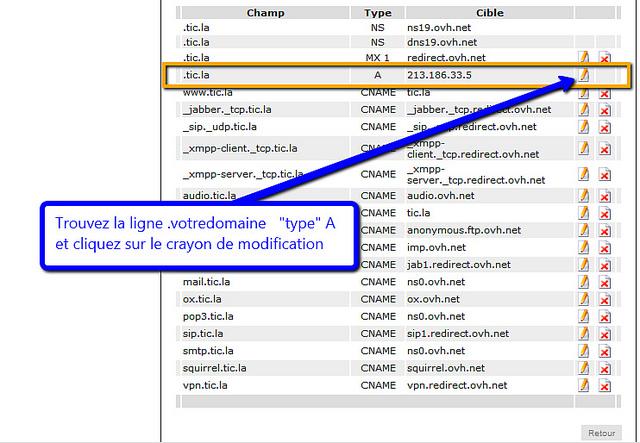Delete the MX 1 redirect.ovh.net record

click(605, 58)
